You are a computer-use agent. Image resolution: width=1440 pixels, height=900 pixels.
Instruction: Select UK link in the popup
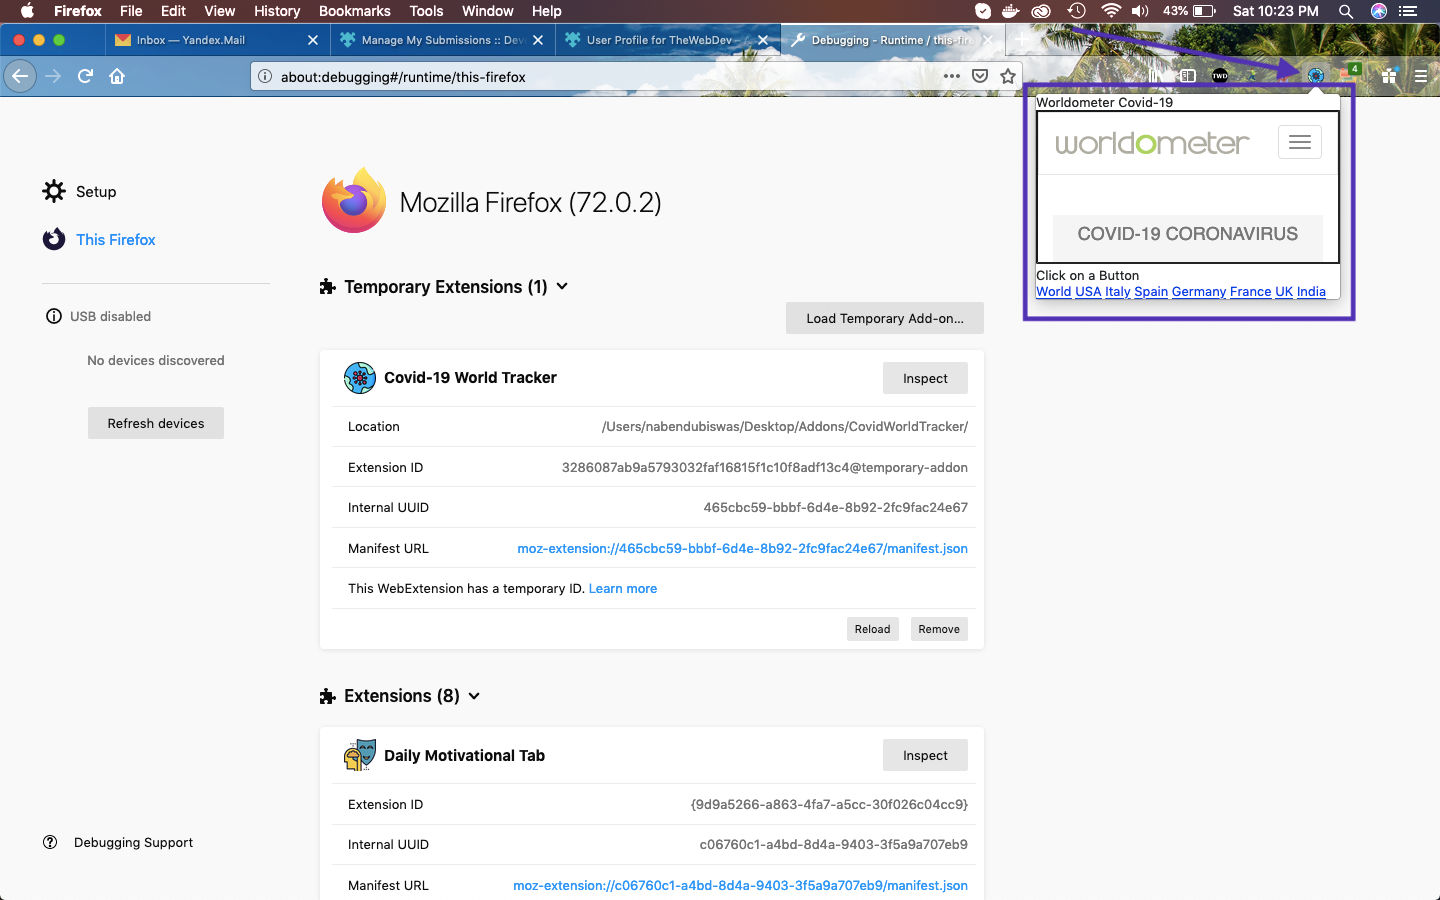pos(1284,292)
